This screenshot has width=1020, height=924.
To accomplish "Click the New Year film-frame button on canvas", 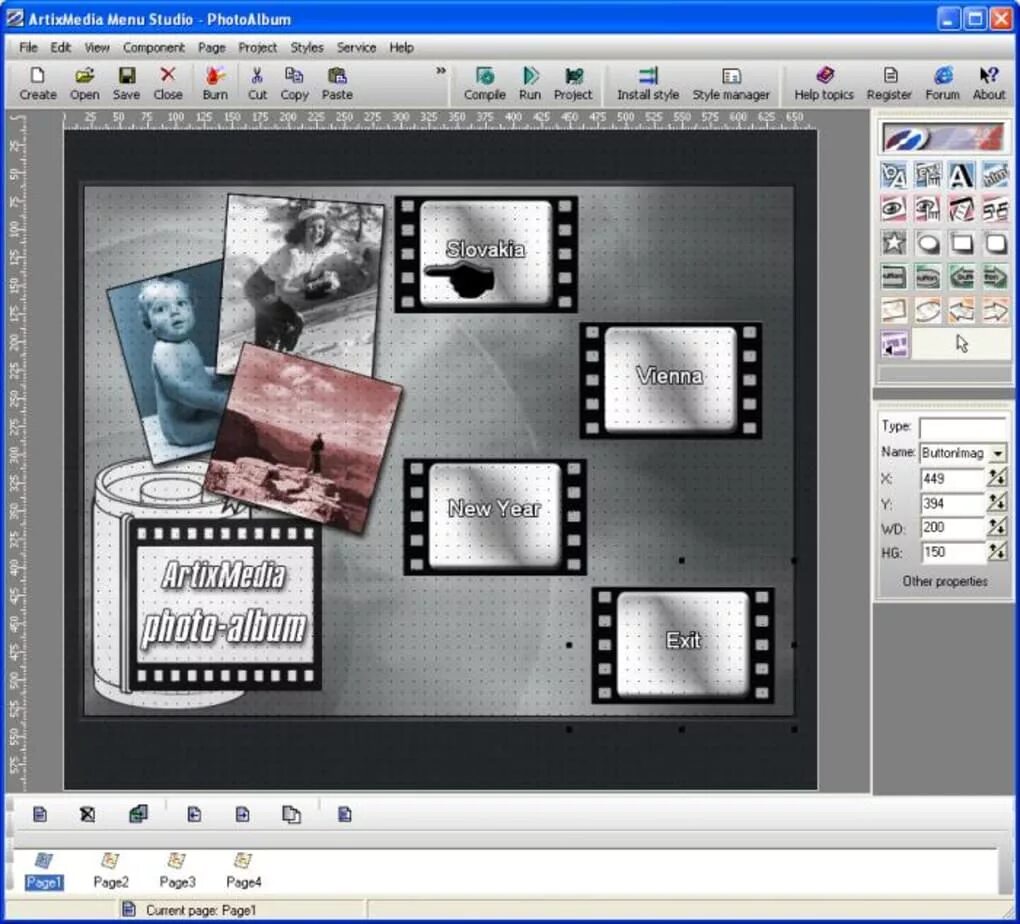I will coord(495,517).
